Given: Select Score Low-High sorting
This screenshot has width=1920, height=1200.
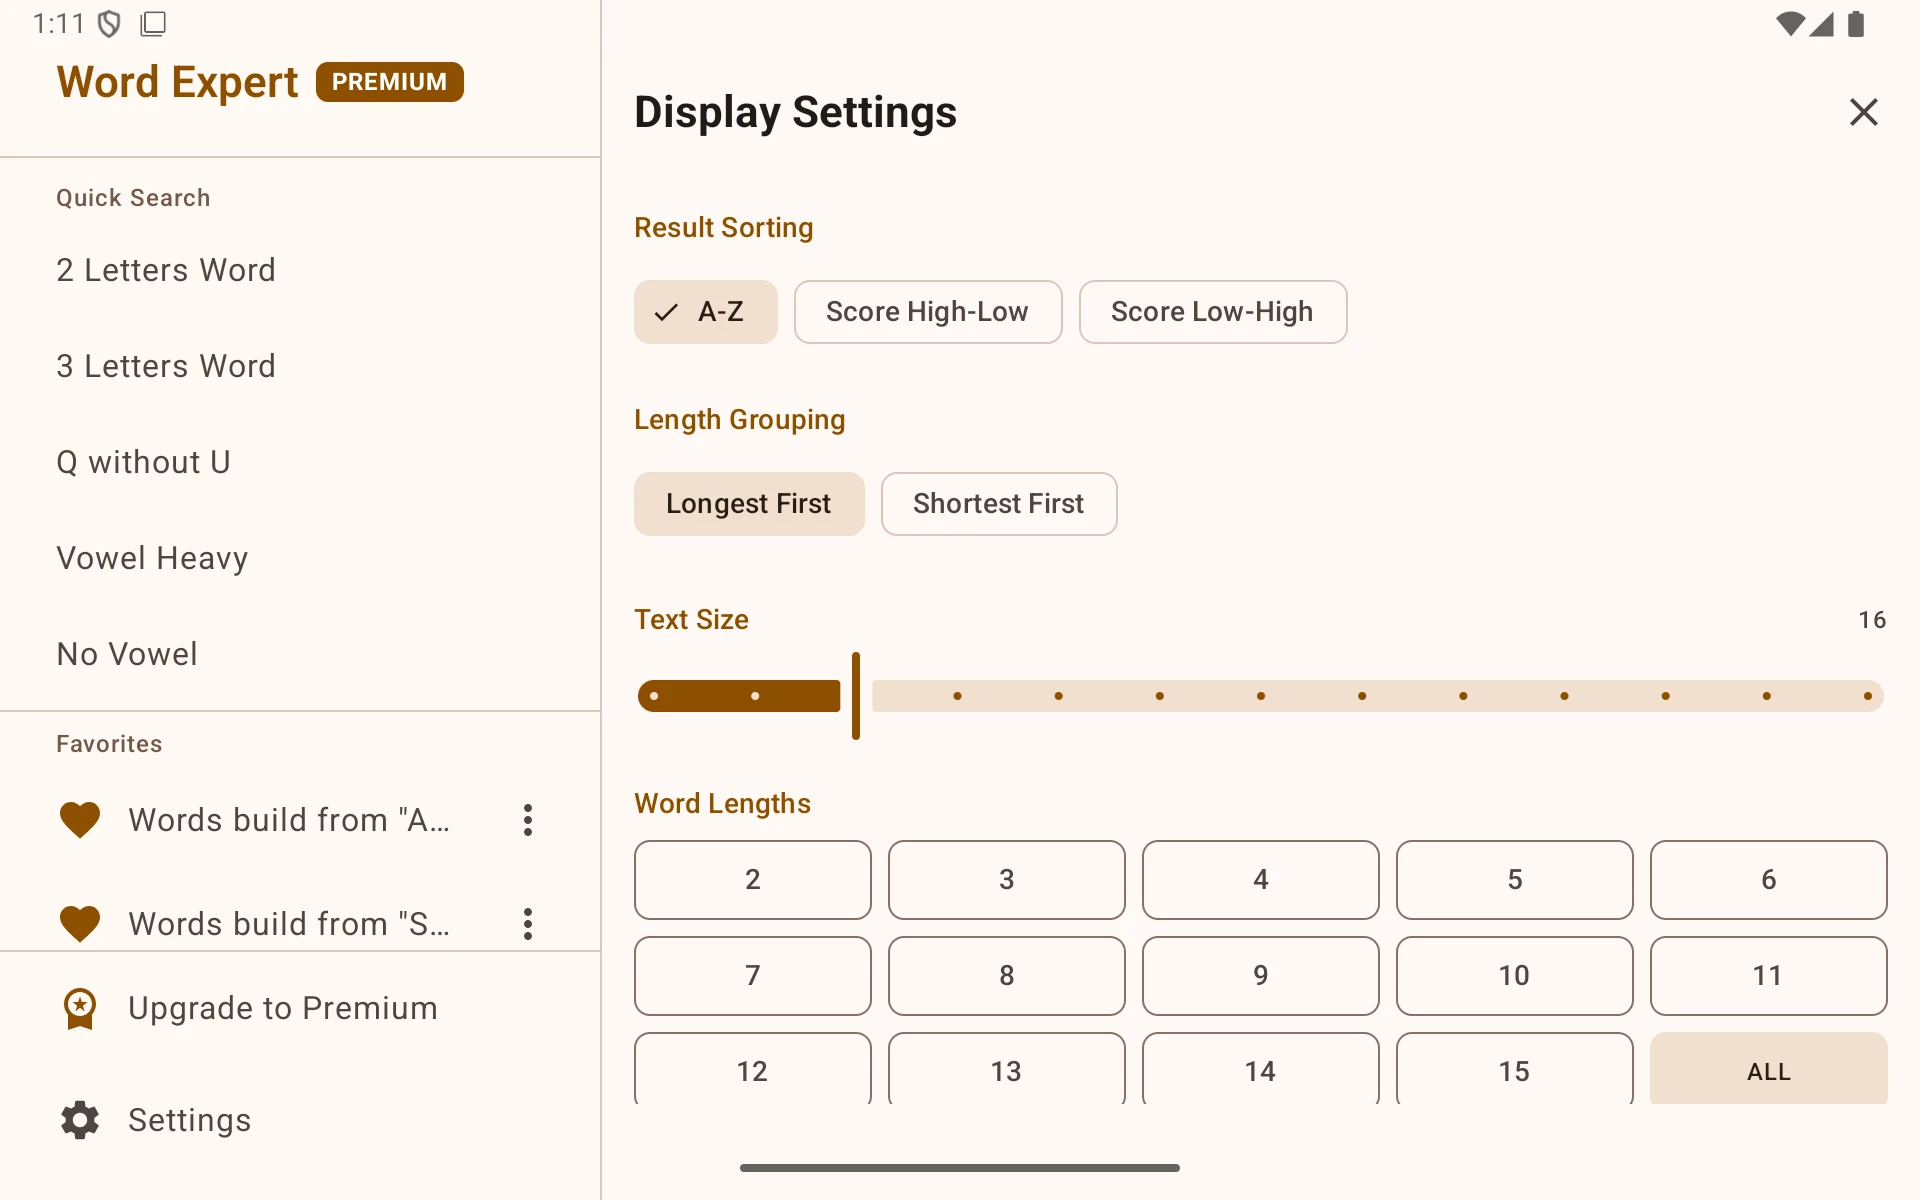Looking at the screenshot, I should click(x=1213, y=312).
